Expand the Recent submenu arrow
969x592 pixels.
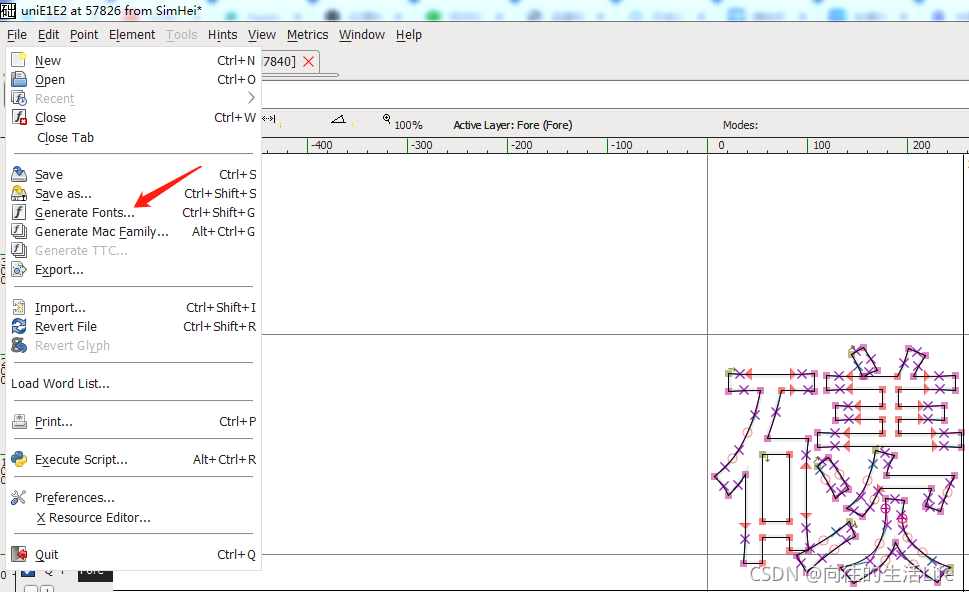(251, 98)
